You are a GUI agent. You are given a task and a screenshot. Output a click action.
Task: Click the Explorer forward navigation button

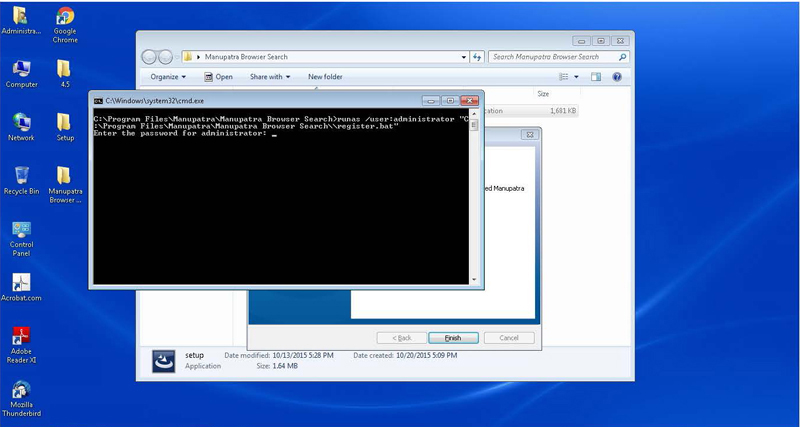click(165, 57)
